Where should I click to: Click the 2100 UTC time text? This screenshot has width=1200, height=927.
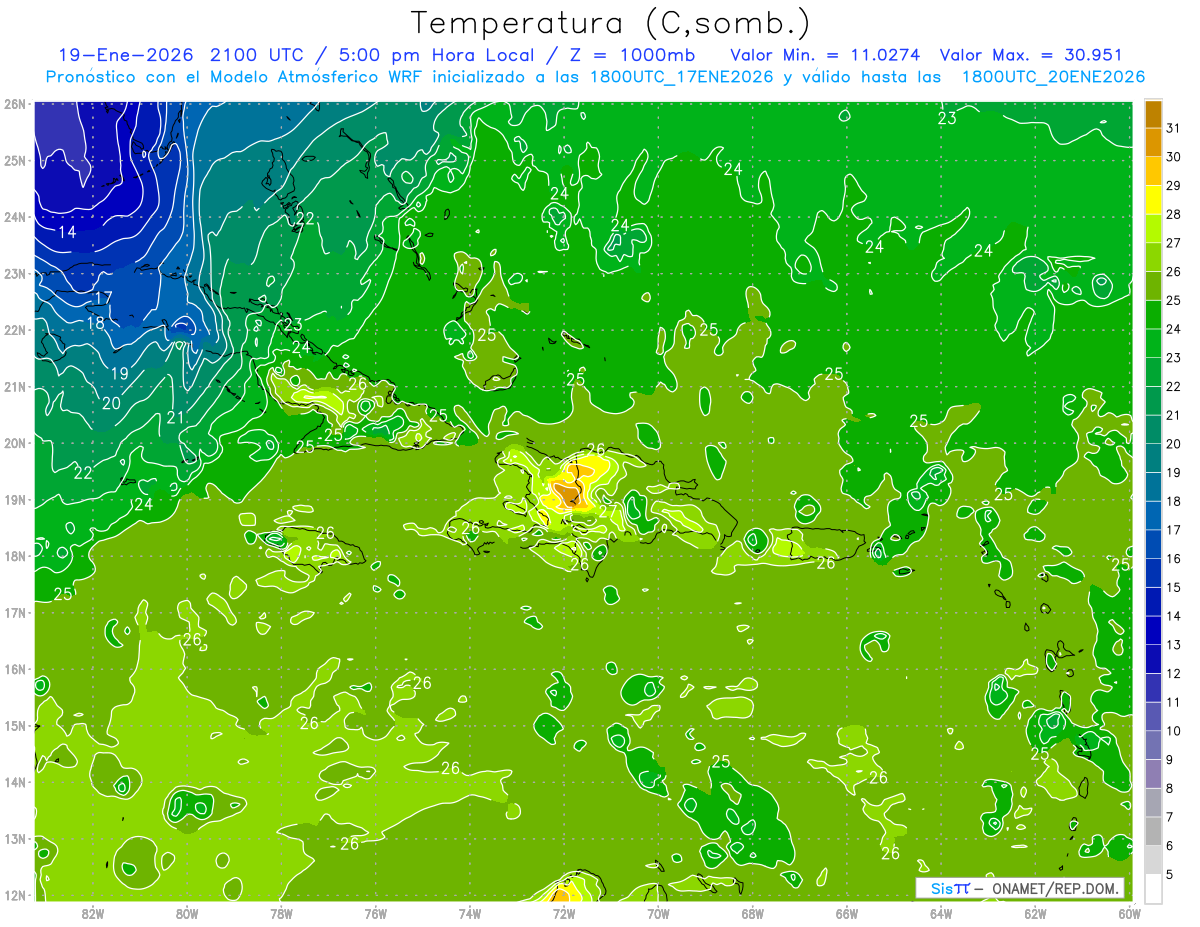[259, 55]
